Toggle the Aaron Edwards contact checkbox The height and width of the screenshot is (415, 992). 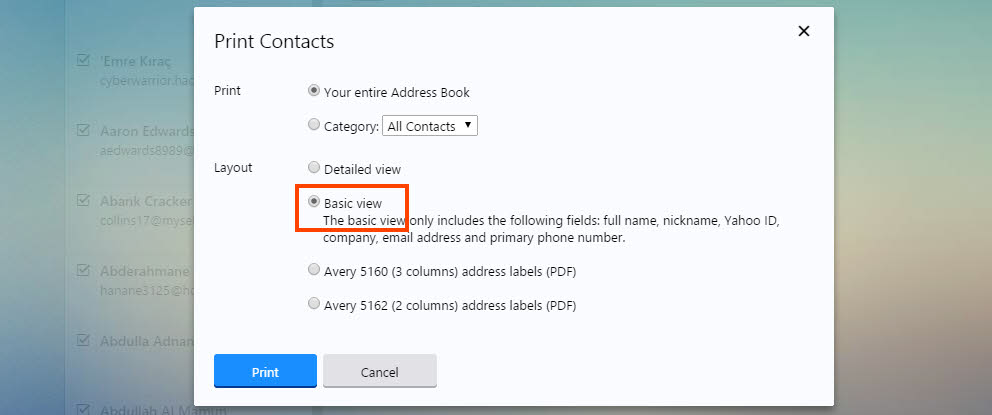point(84,130)
